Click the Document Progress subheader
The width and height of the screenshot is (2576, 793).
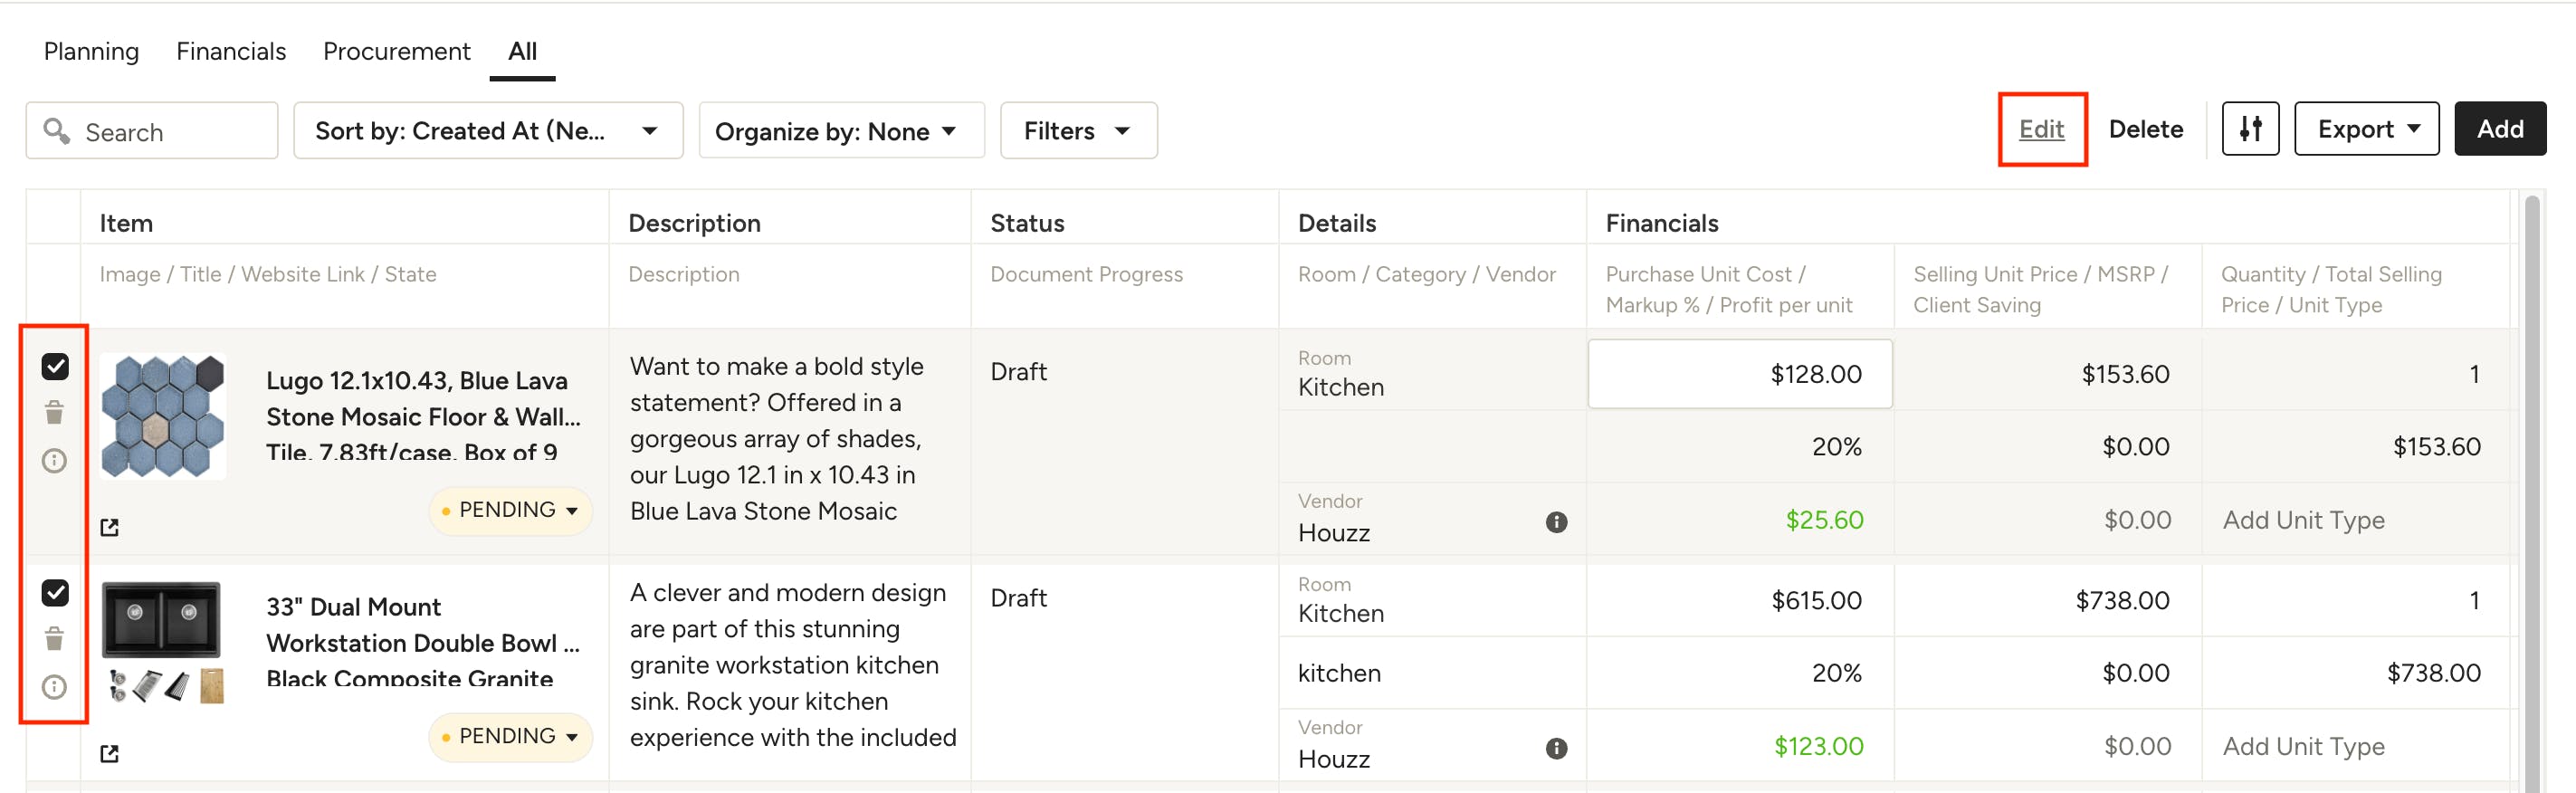(1086, 274)
